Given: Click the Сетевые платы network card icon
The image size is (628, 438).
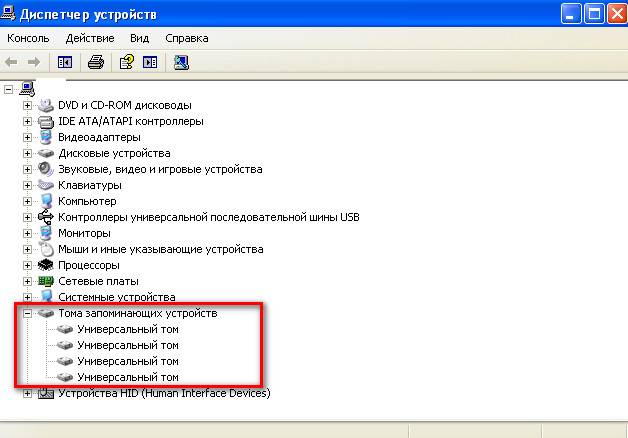Looking at the screenshot, I should [x=46, y=281].
